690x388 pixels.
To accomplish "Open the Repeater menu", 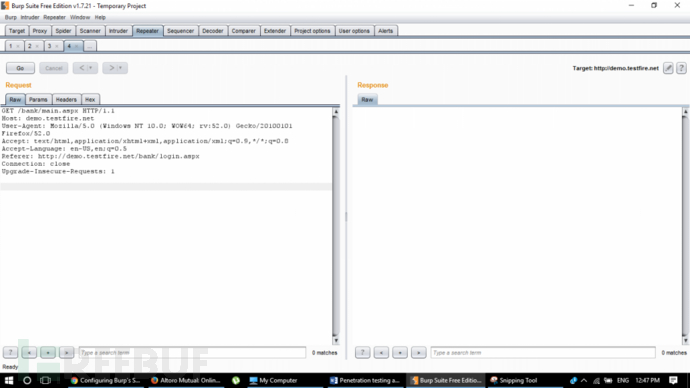I will 55,18.
